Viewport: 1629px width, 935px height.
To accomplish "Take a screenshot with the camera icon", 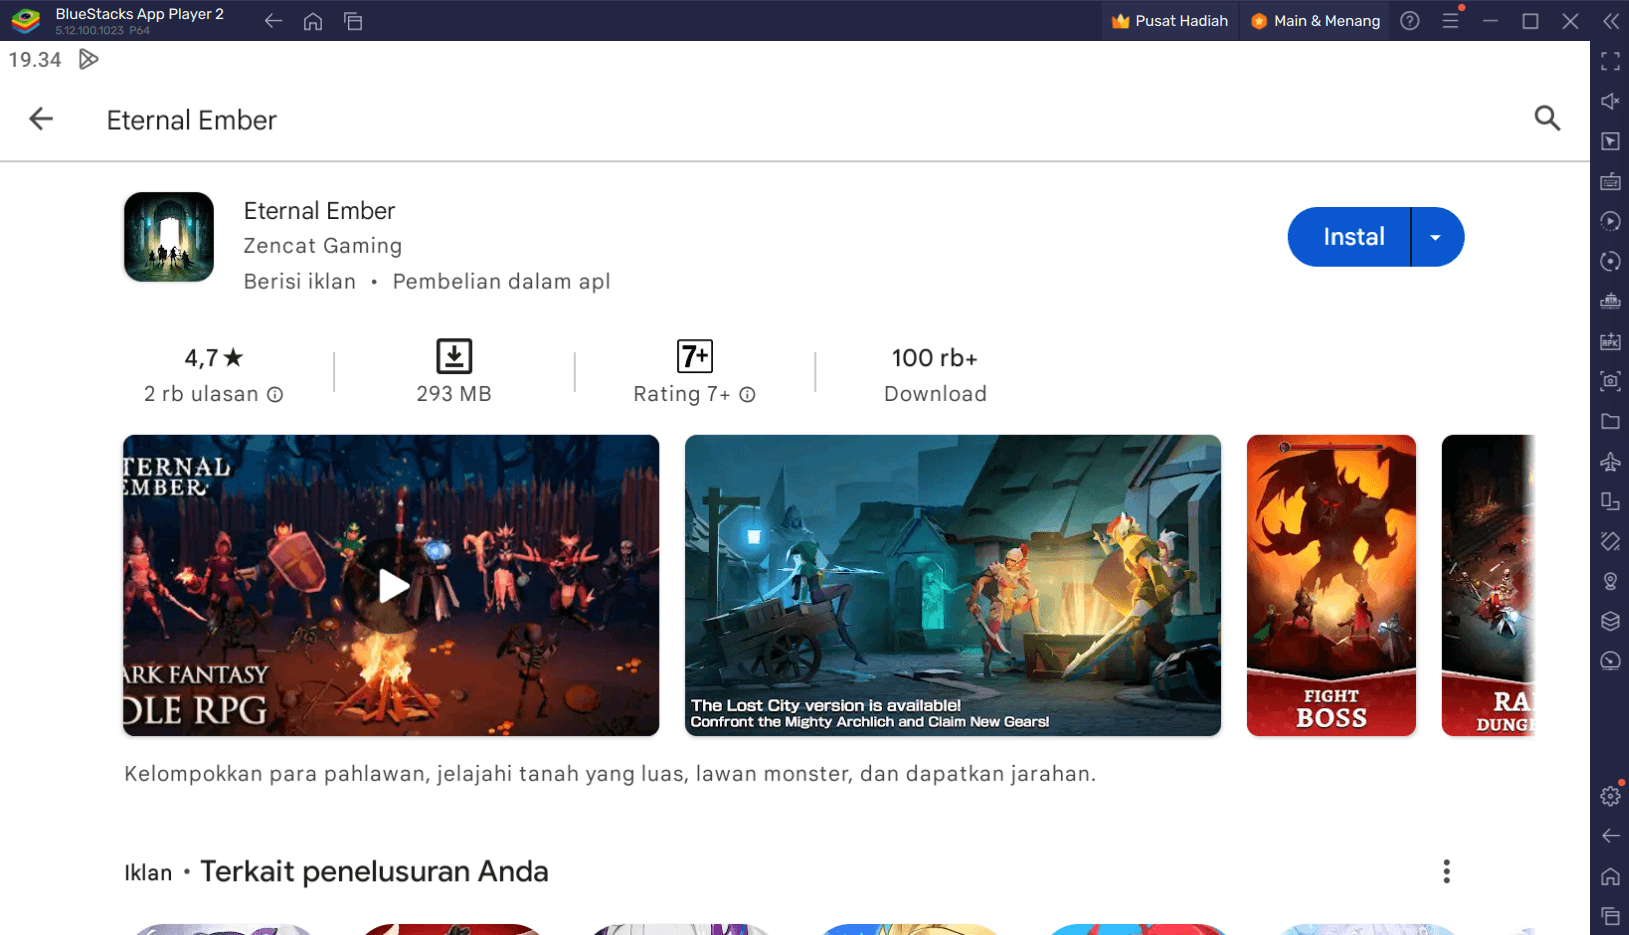I will point(1610,382).
